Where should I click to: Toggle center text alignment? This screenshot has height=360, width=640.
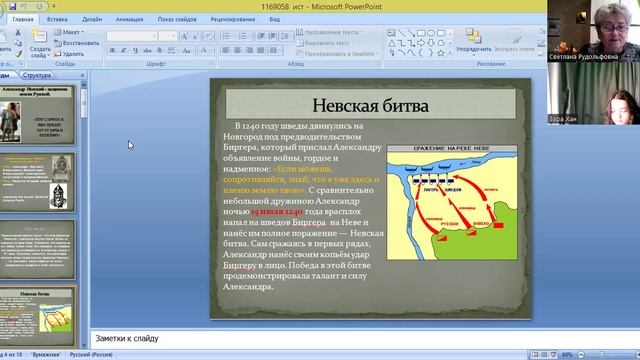coord(237,50)
